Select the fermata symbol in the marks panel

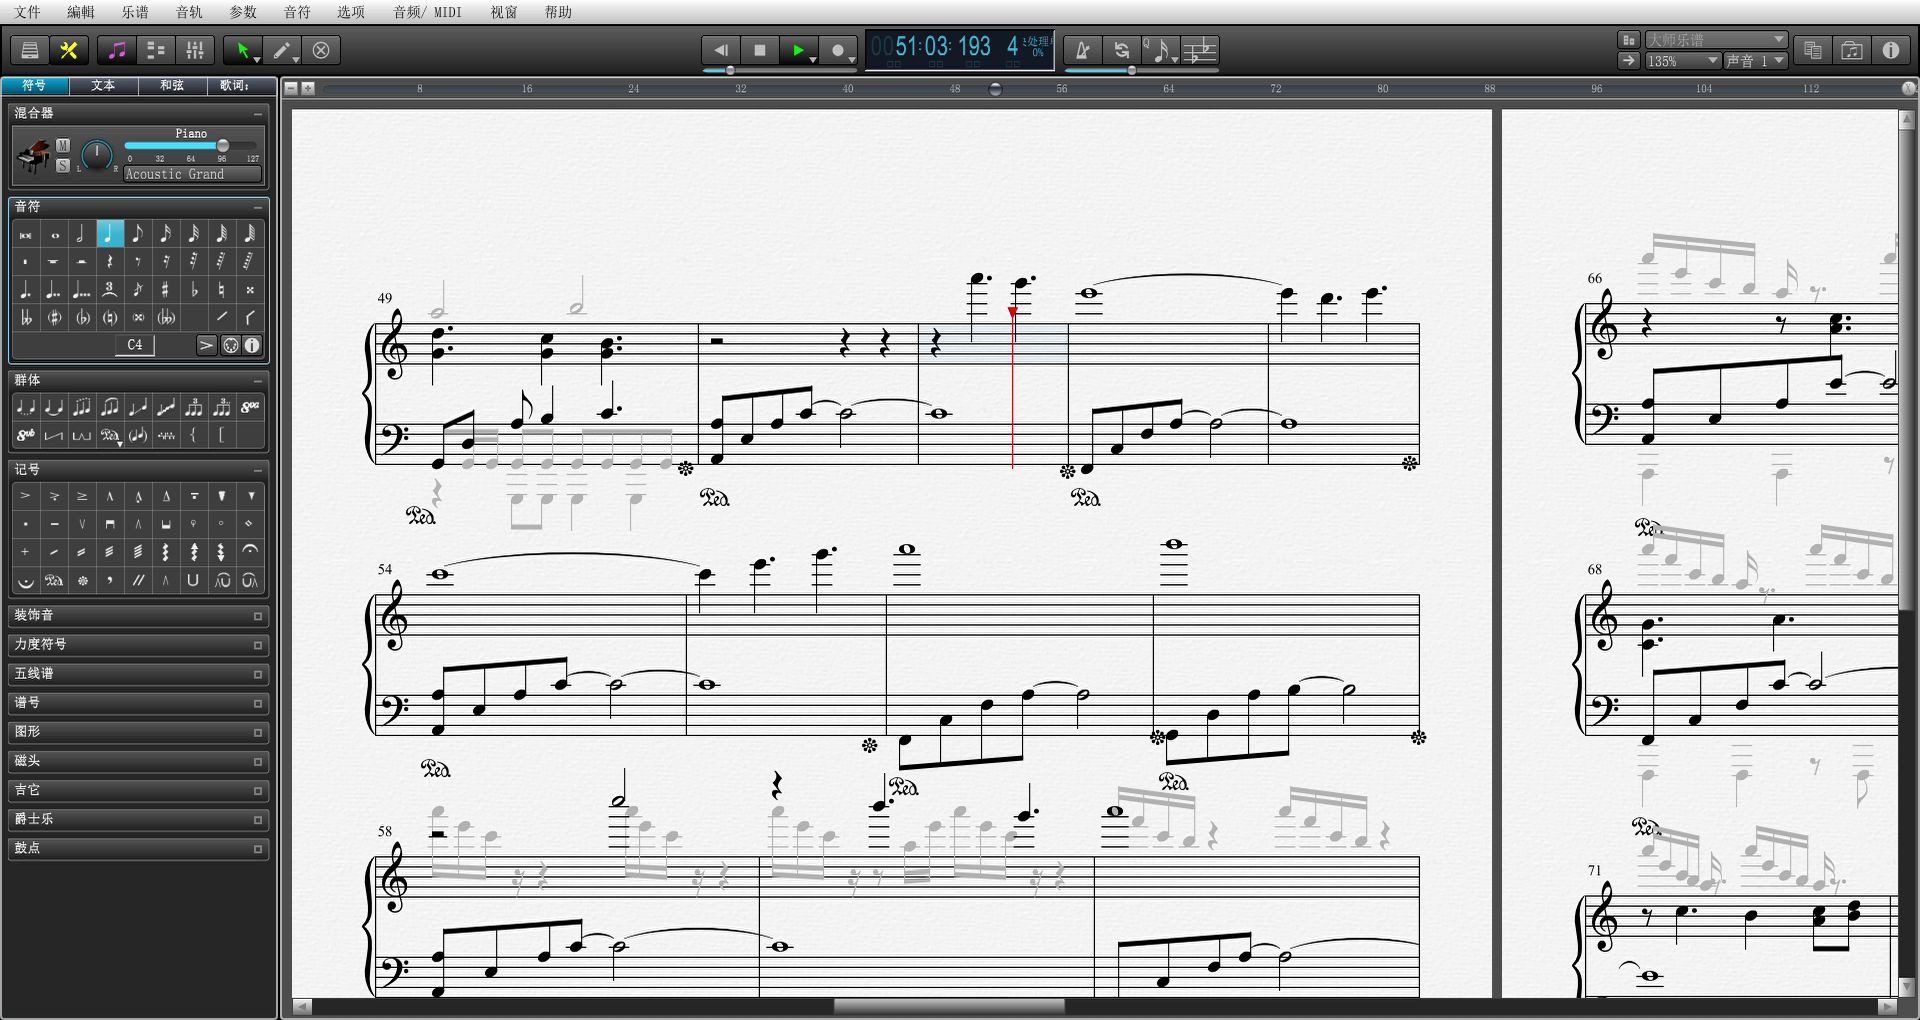(x=249, y=551)
